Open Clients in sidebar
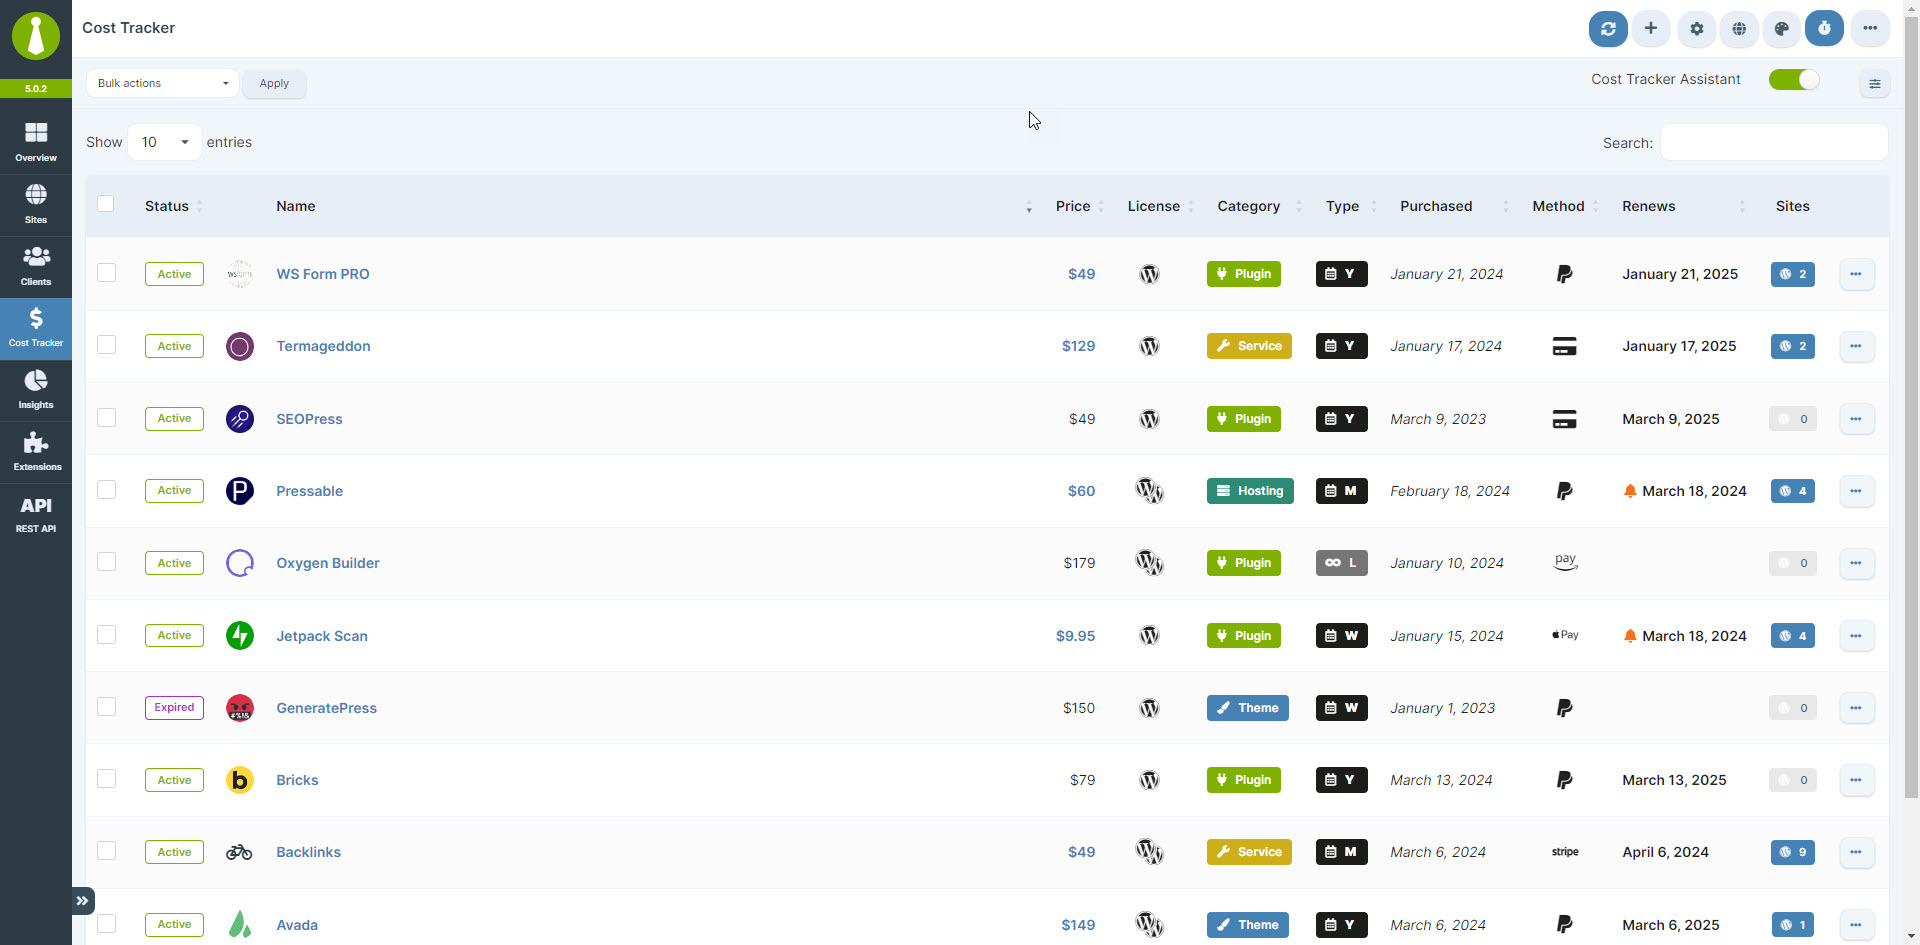 36,267
